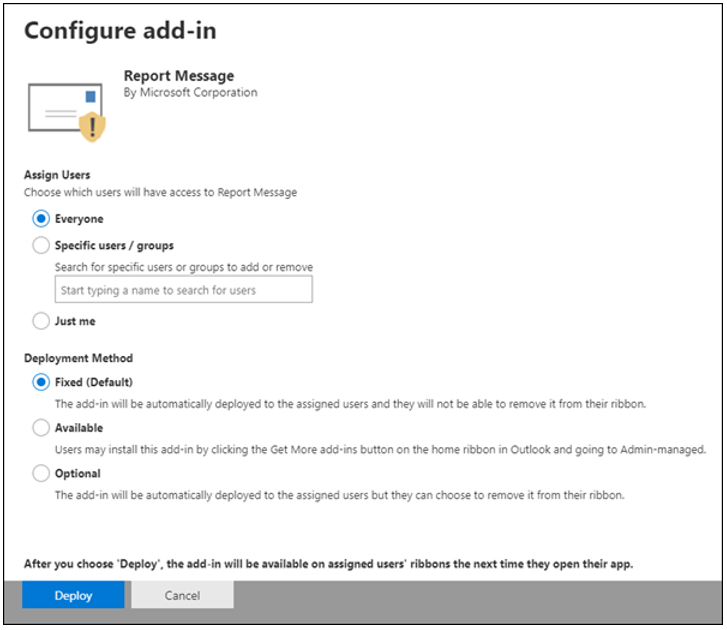Pick the Fixed (Default) deployment method
Screen dimensions: 727x630
pos(41,382)
